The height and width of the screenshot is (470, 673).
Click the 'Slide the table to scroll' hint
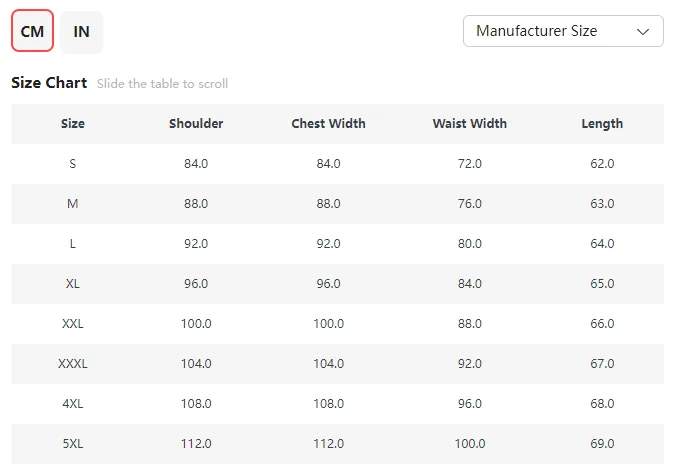click(x=162, y=84)
